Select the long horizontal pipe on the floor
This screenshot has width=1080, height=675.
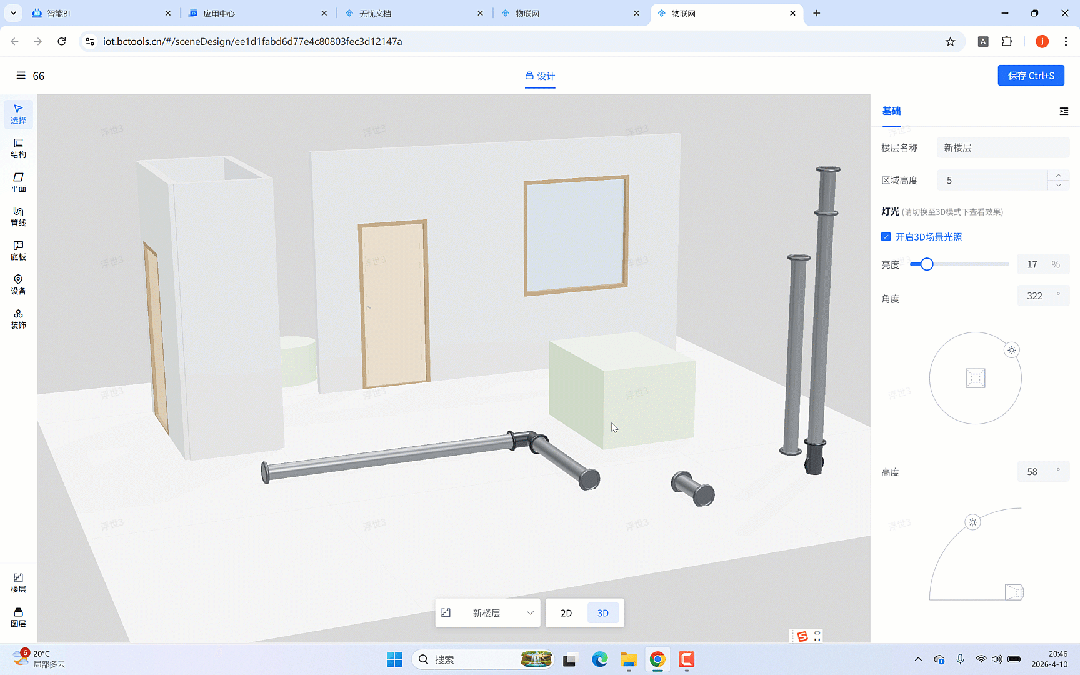coord(389,458)
